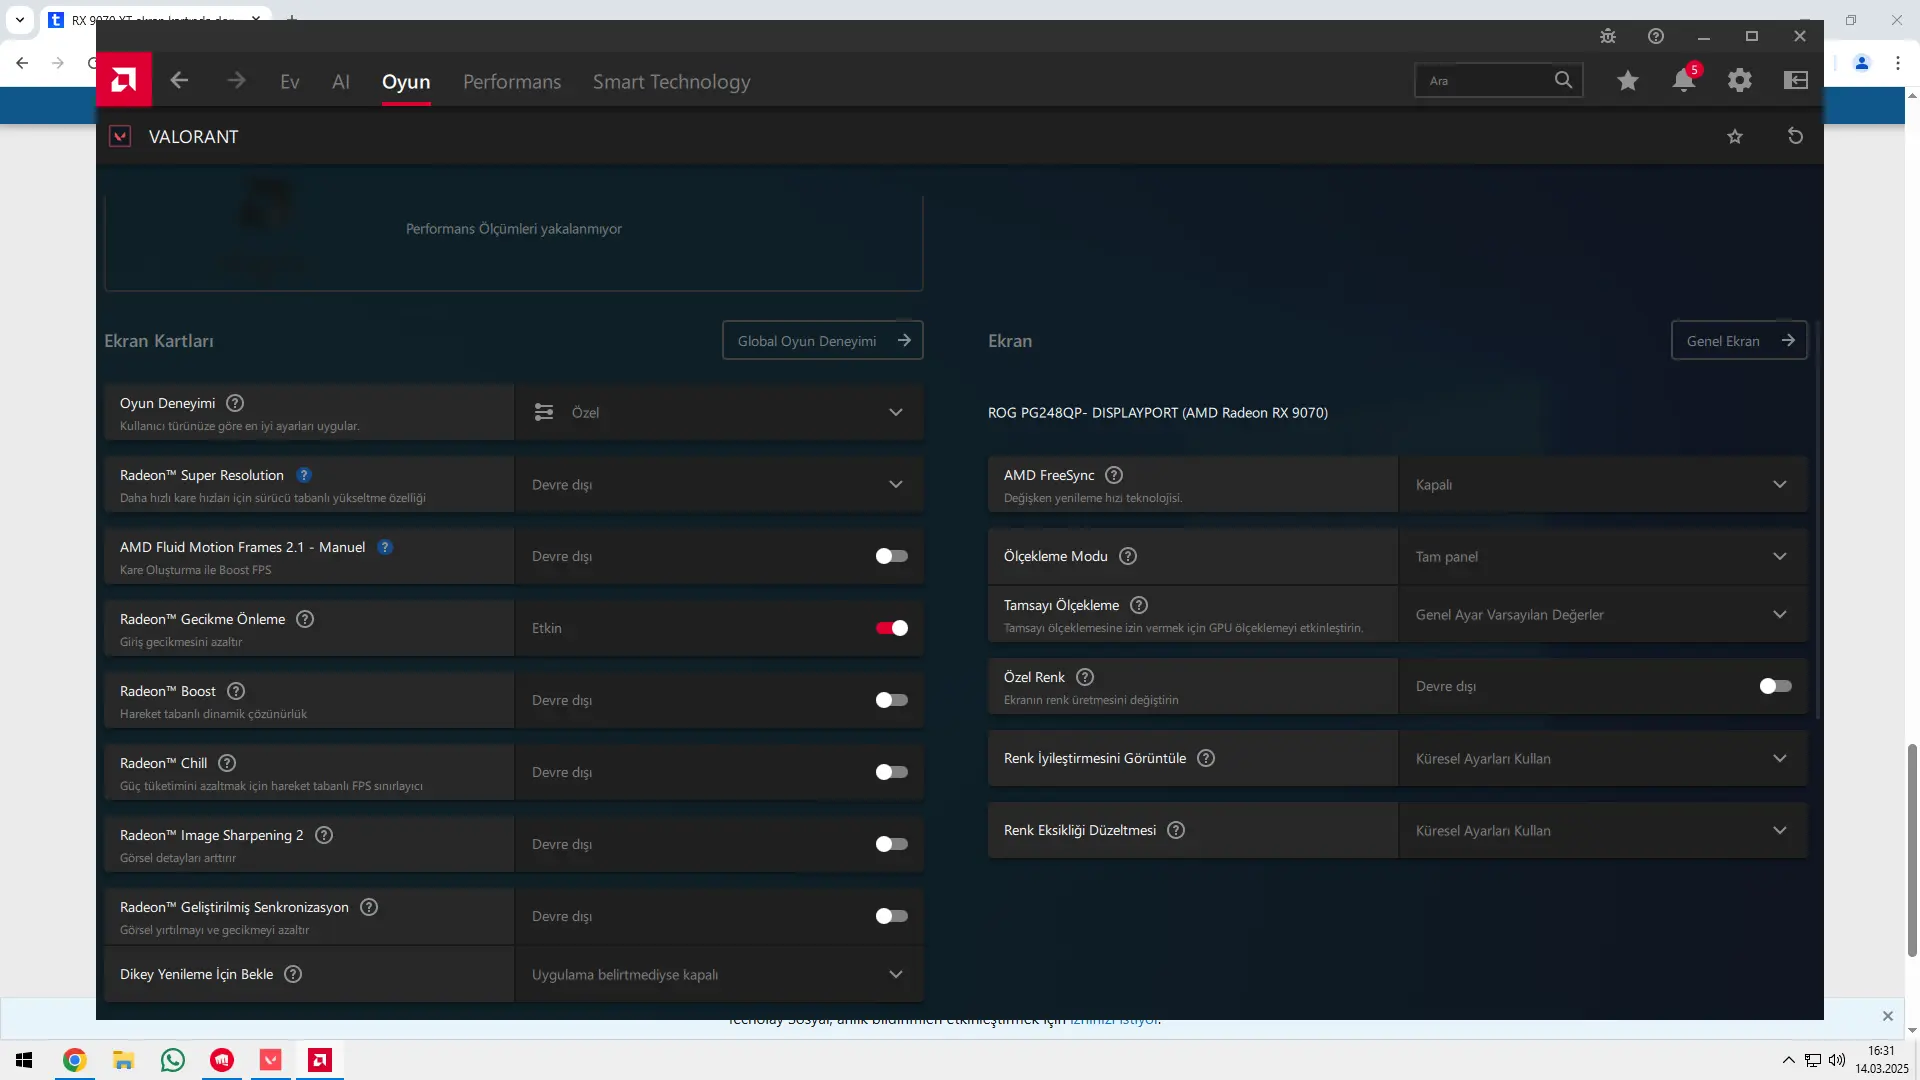Show help for Özel Renk
1920x1080 pixels.
1085,677
